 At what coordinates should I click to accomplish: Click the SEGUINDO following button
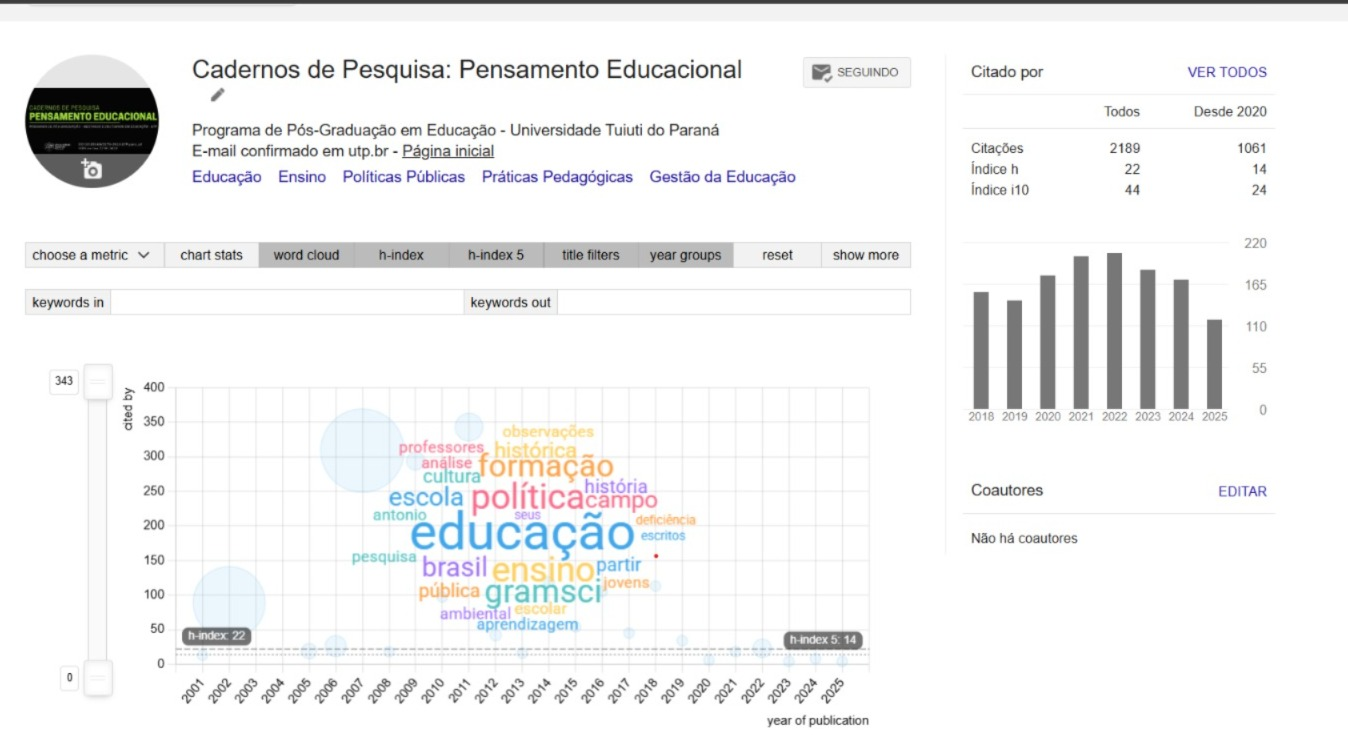click(856, 72)
